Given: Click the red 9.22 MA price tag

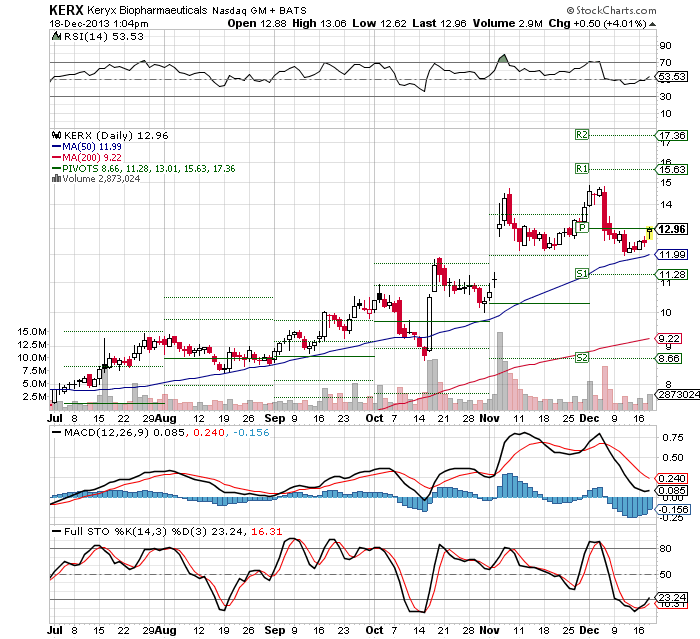Looking at the screenshot, I should (x=668, y=338).
